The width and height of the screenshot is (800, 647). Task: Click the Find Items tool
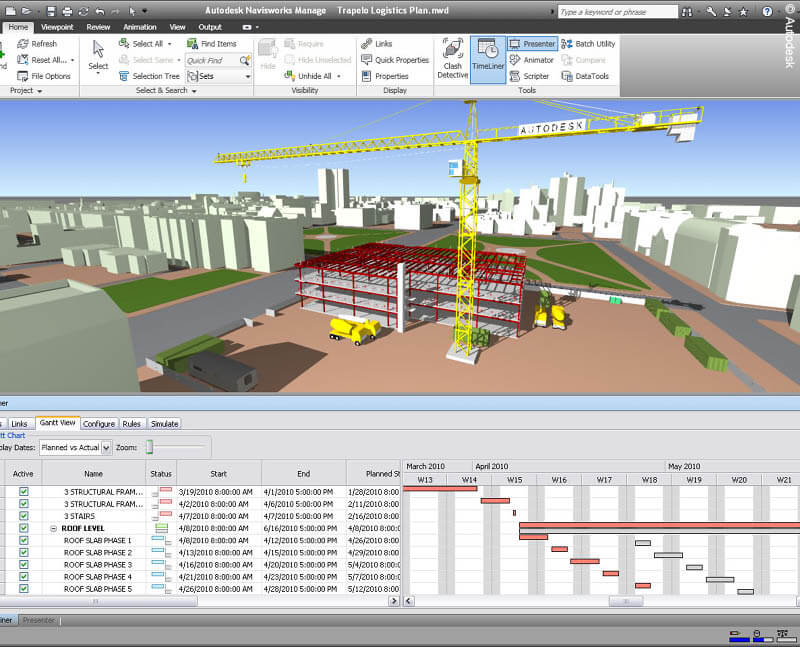click(212, 44)
